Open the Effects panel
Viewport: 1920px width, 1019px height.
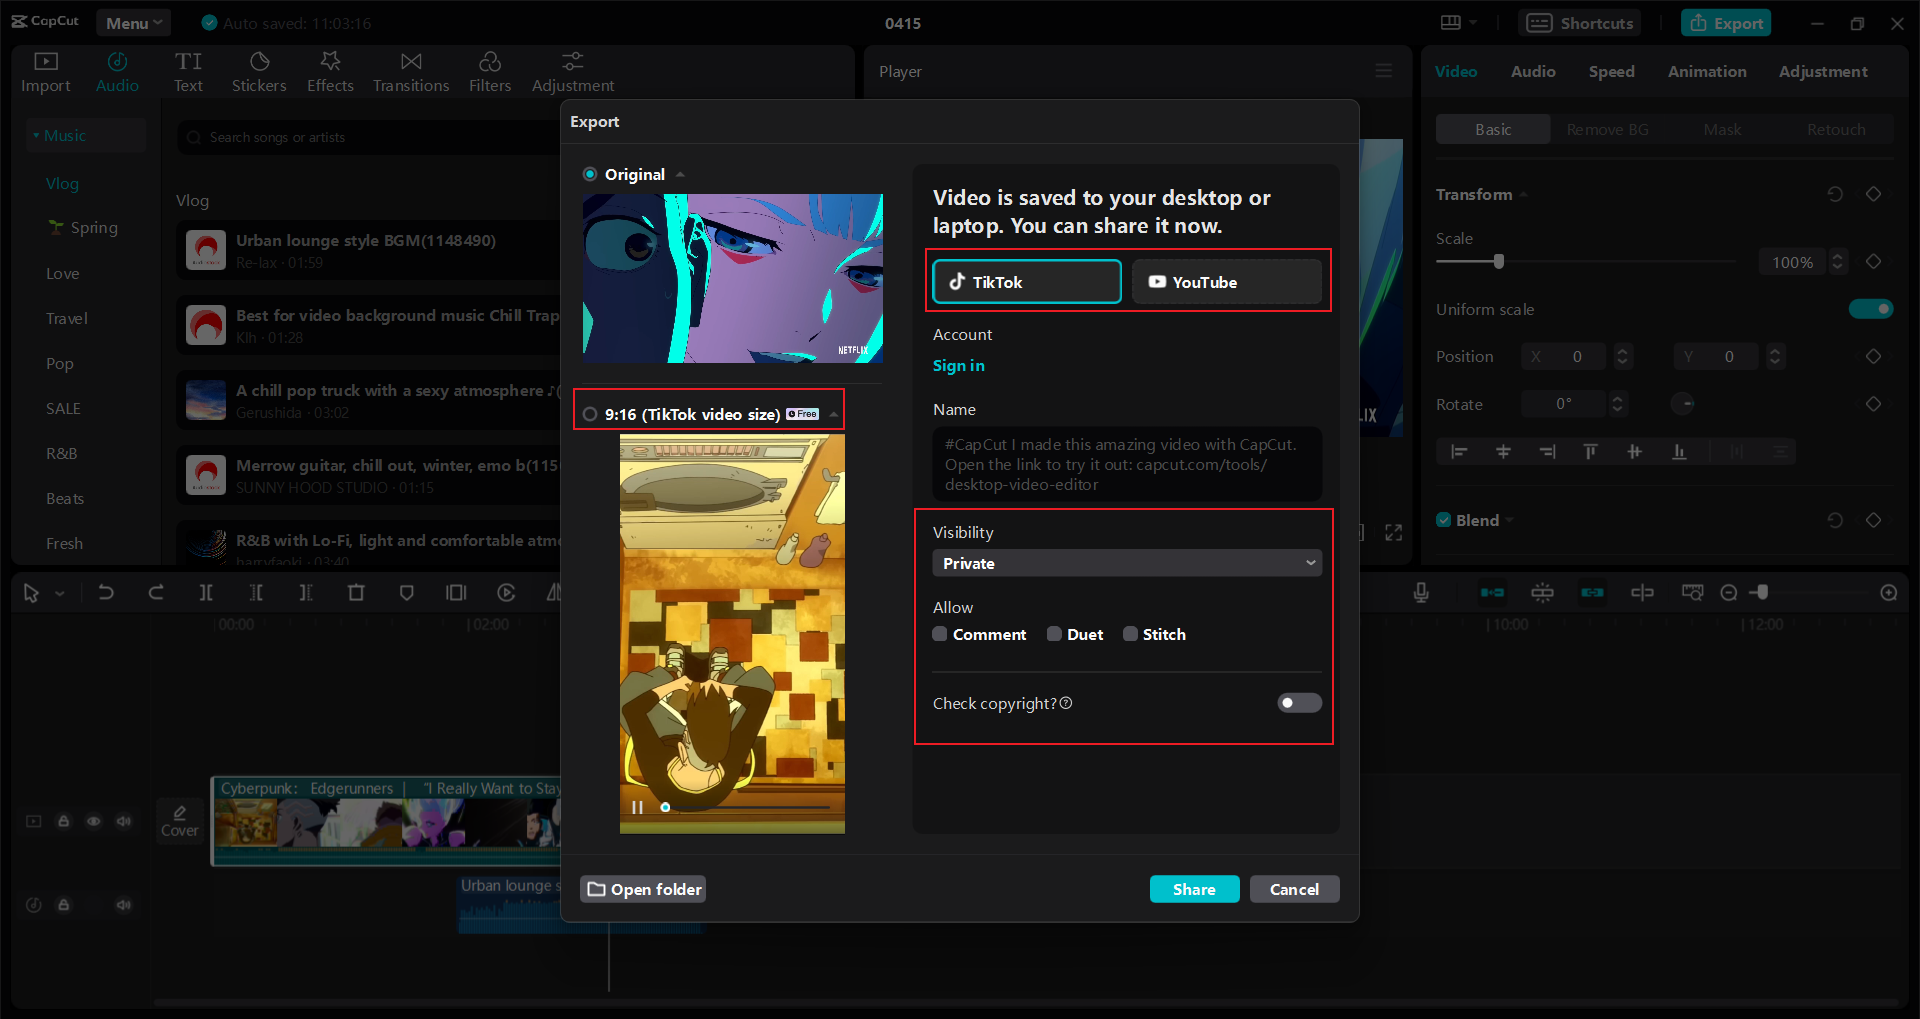click(330, 72)
